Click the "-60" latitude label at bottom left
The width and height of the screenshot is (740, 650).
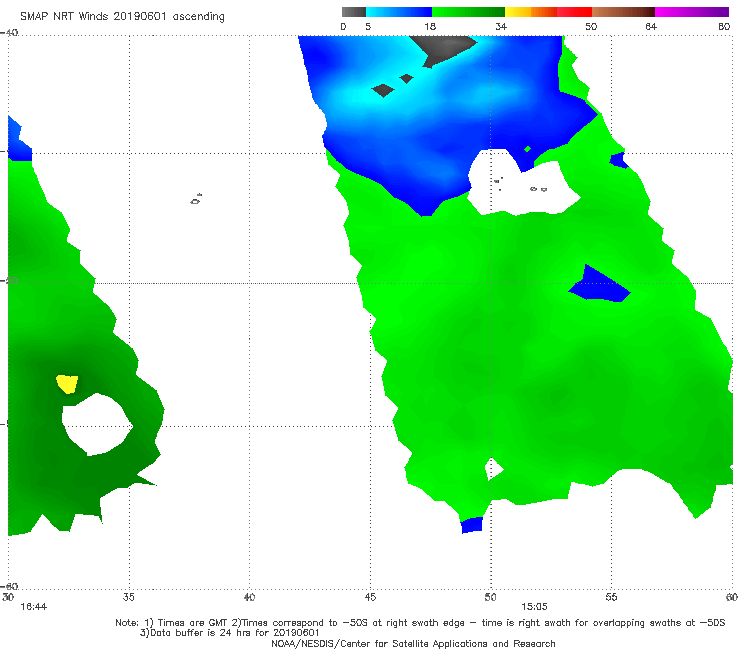(9, 586)
